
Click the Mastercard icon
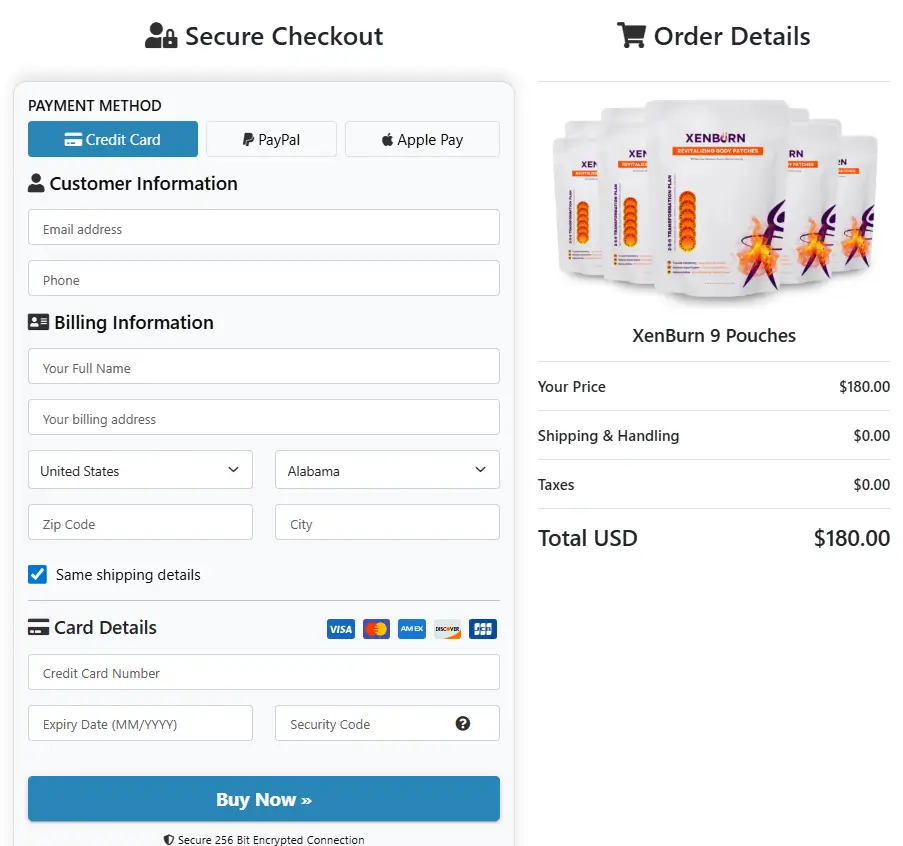click(x=376, y=629)
